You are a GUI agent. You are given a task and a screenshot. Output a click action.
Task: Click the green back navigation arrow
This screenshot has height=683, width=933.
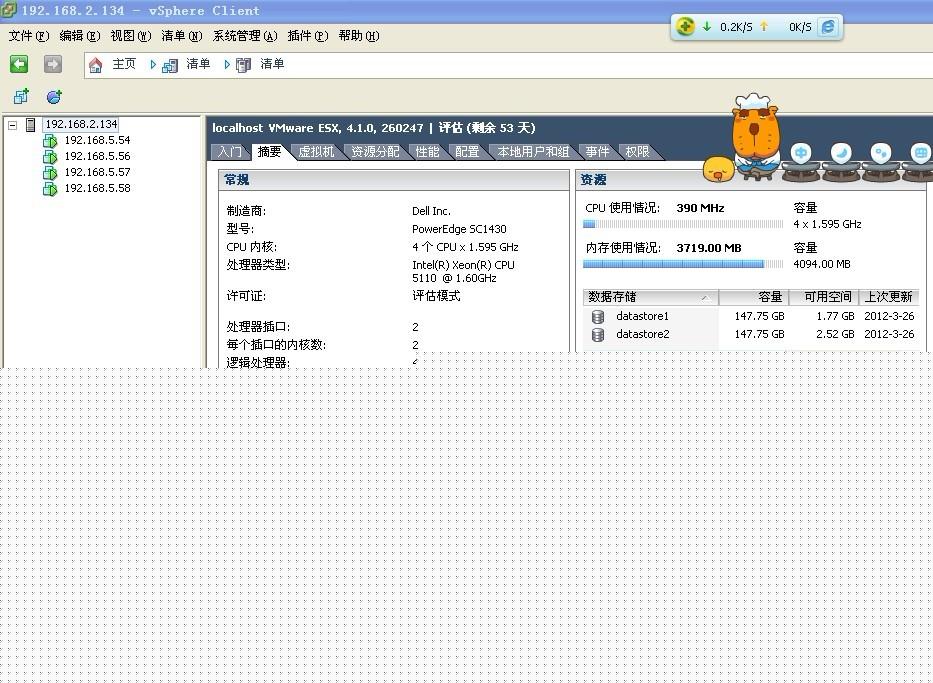(x=19, y=64)
